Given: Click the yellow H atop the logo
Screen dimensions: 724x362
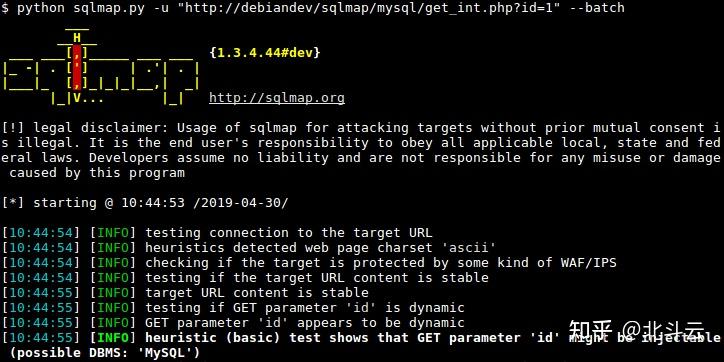Looking at the screenshot, I should click(x=77, y=38).
